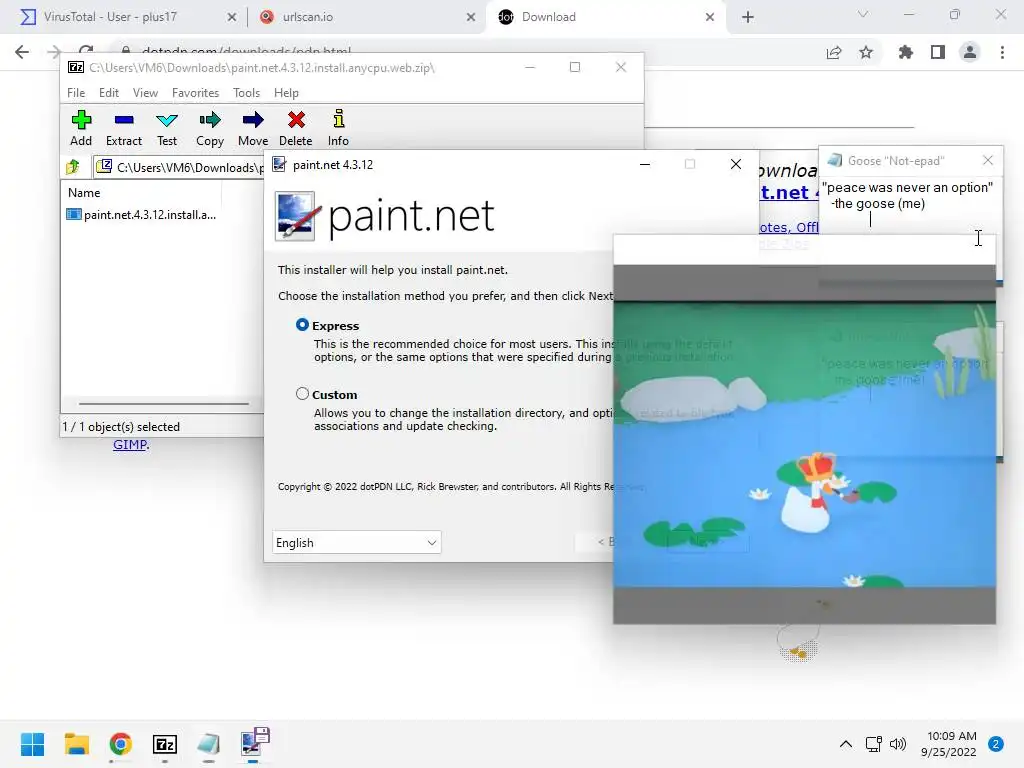1024x768 pixels.
Task: Select the Custom installation option
Action: [302, 394]
